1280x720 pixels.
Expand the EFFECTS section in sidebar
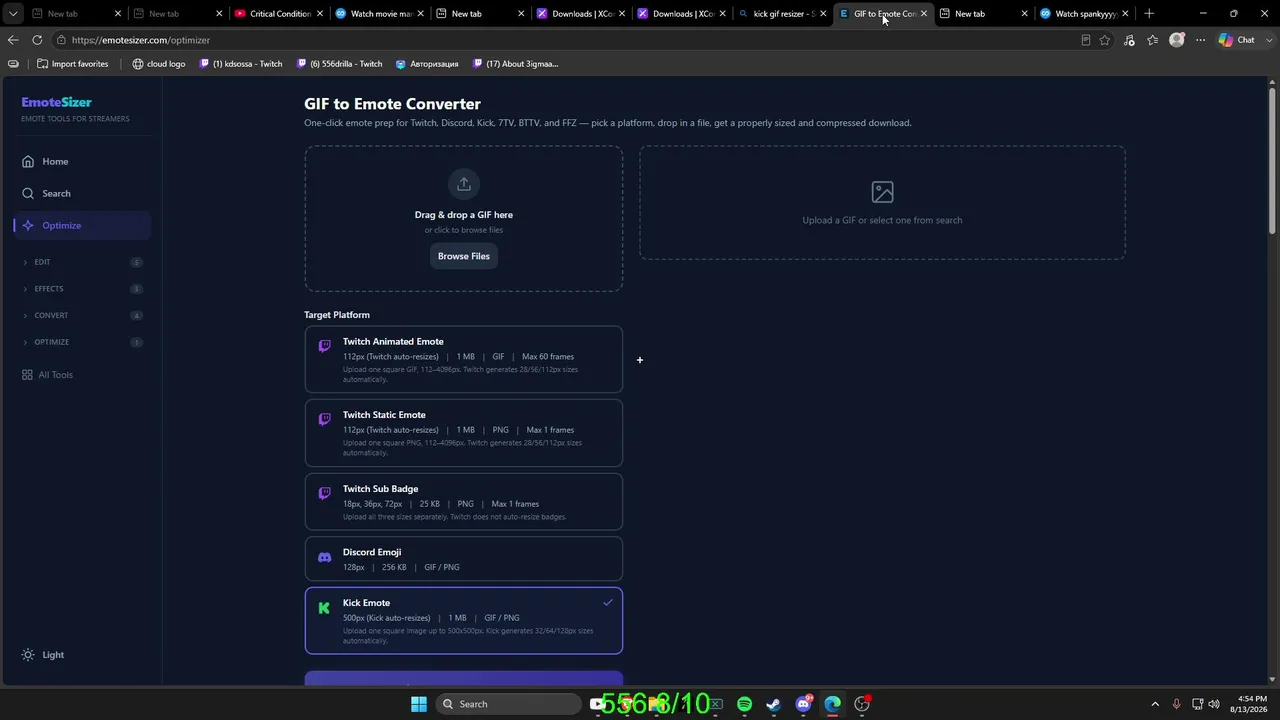click(82, 289)
